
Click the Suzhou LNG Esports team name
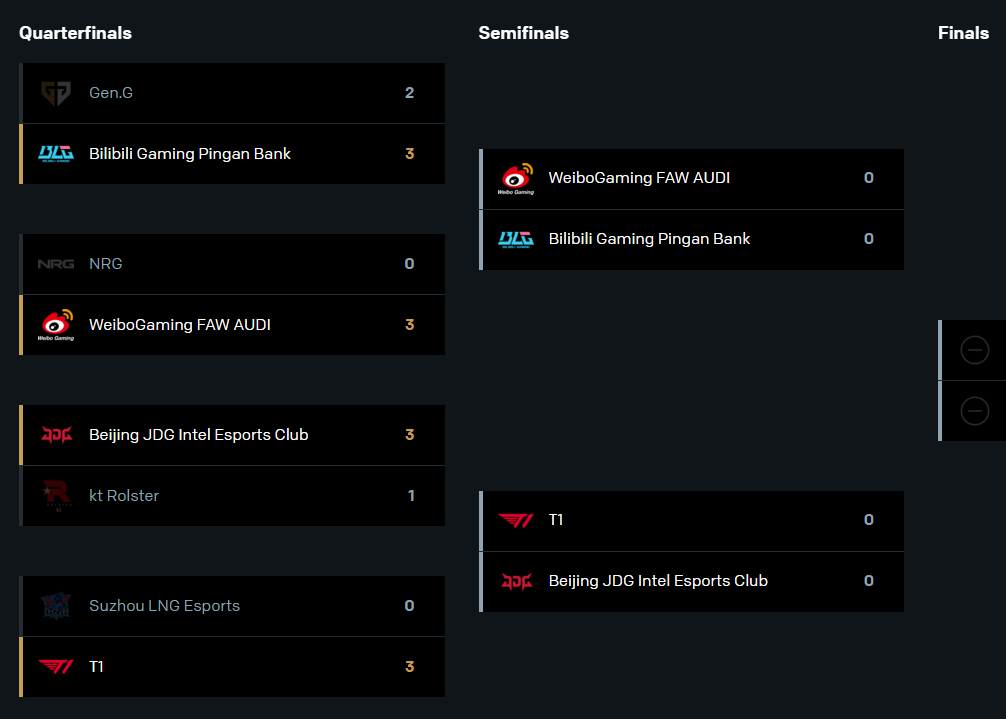[164, 606]
